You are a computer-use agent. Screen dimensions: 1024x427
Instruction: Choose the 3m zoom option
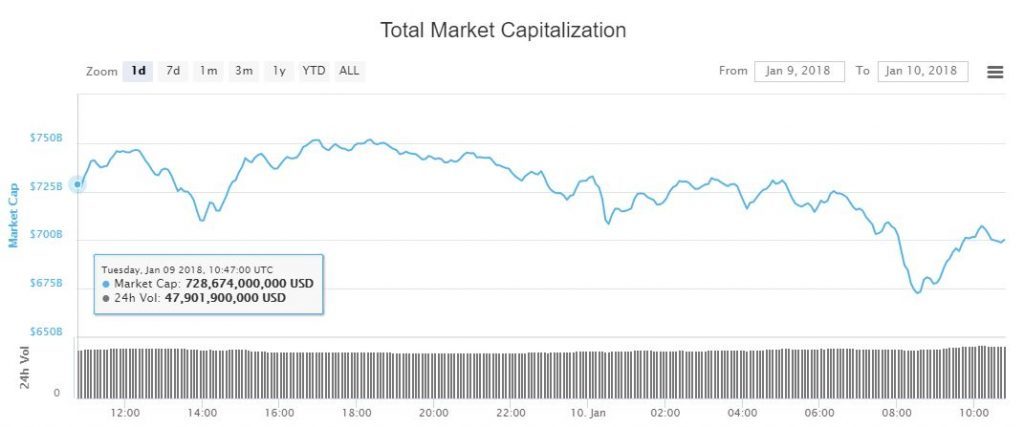coord(244,71)
